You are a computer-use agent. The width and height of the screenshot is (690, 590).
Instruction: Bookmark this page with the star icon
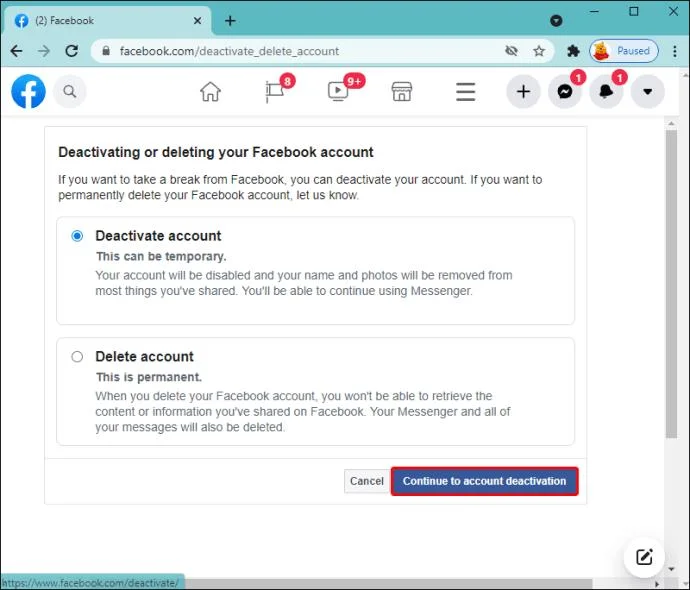[x=539, y=51]
